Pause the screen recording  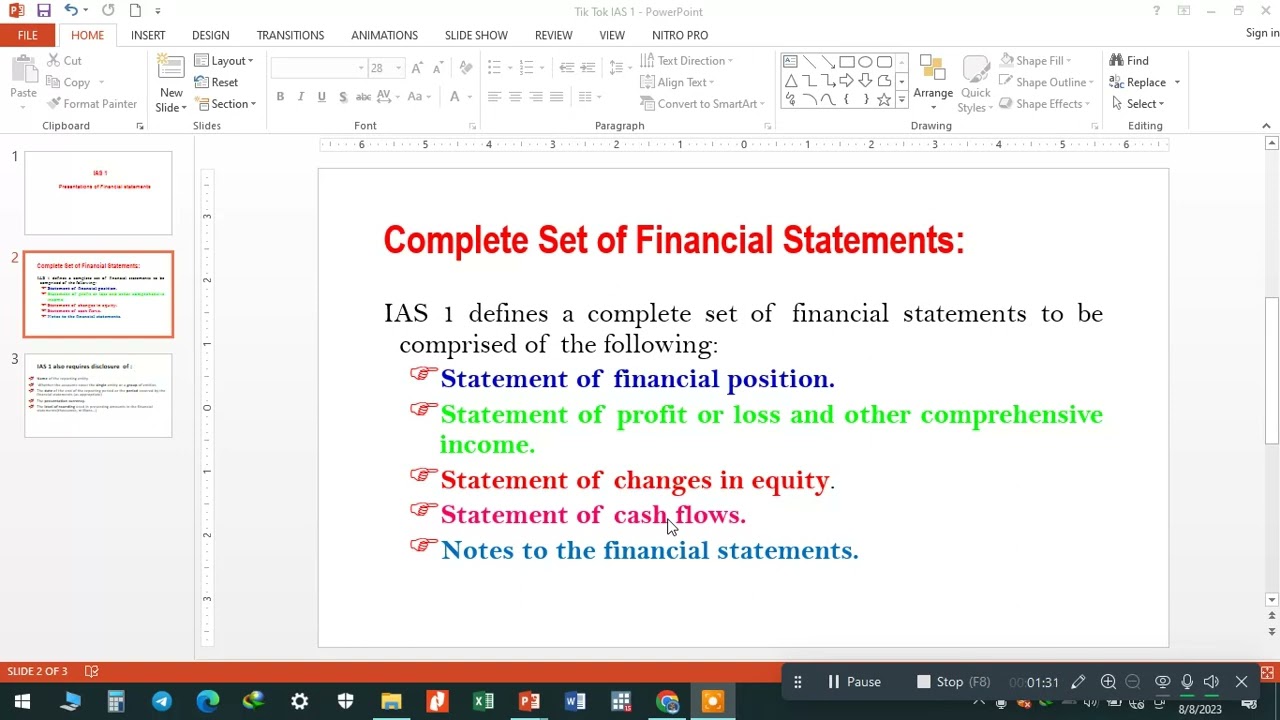(854, 682)
